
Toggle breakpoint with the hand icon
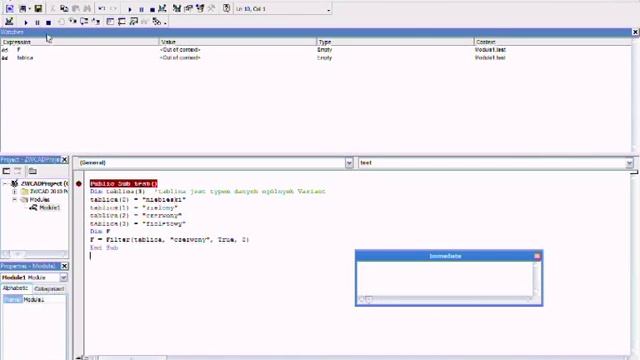[61, 22]
